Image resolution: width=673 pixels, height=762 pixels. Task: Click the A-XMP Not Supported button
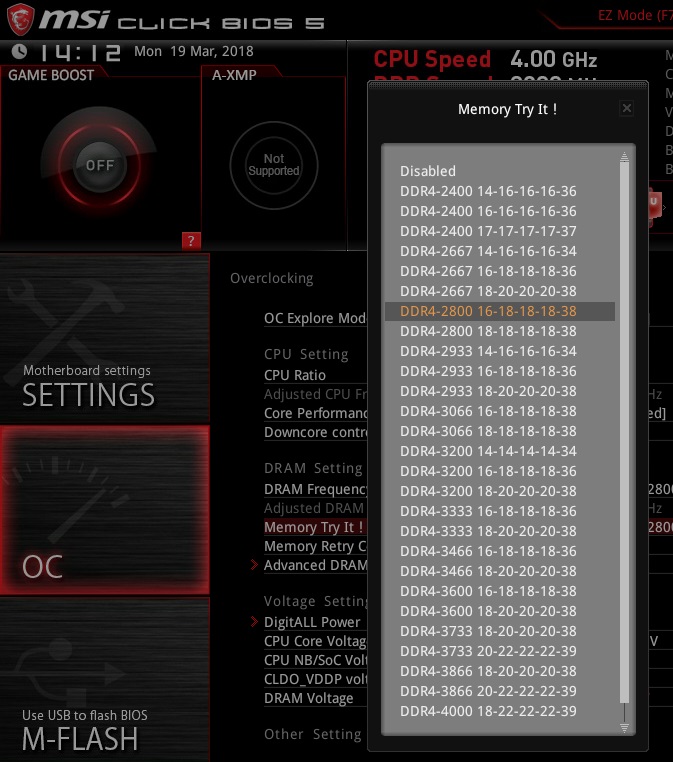(274, 165)
